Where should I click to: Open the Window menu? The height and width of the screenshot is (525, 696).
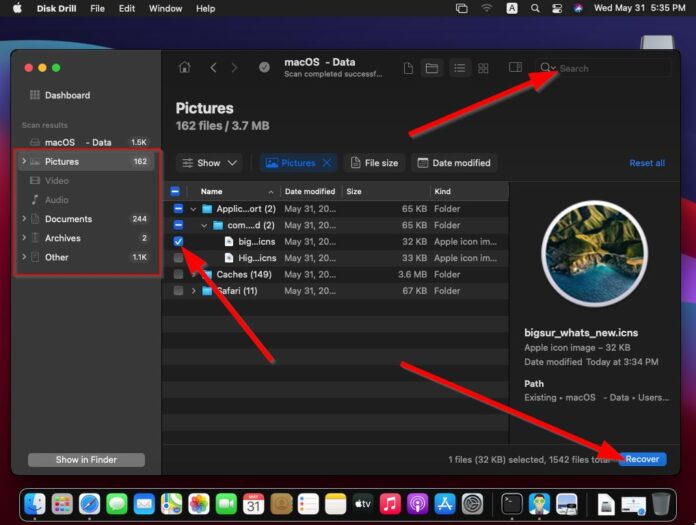(x=165, y=8)
